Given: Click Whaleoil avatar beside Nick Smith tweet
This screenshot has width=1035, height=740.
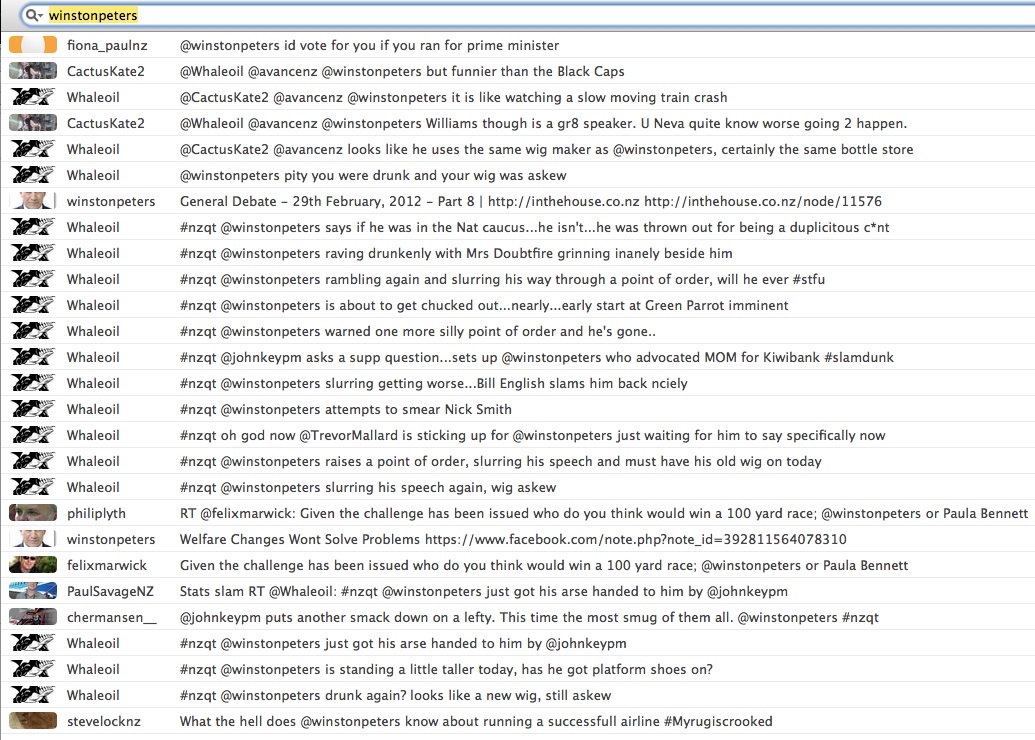Looking at the screenshot, I should click(x=33, y=409).
